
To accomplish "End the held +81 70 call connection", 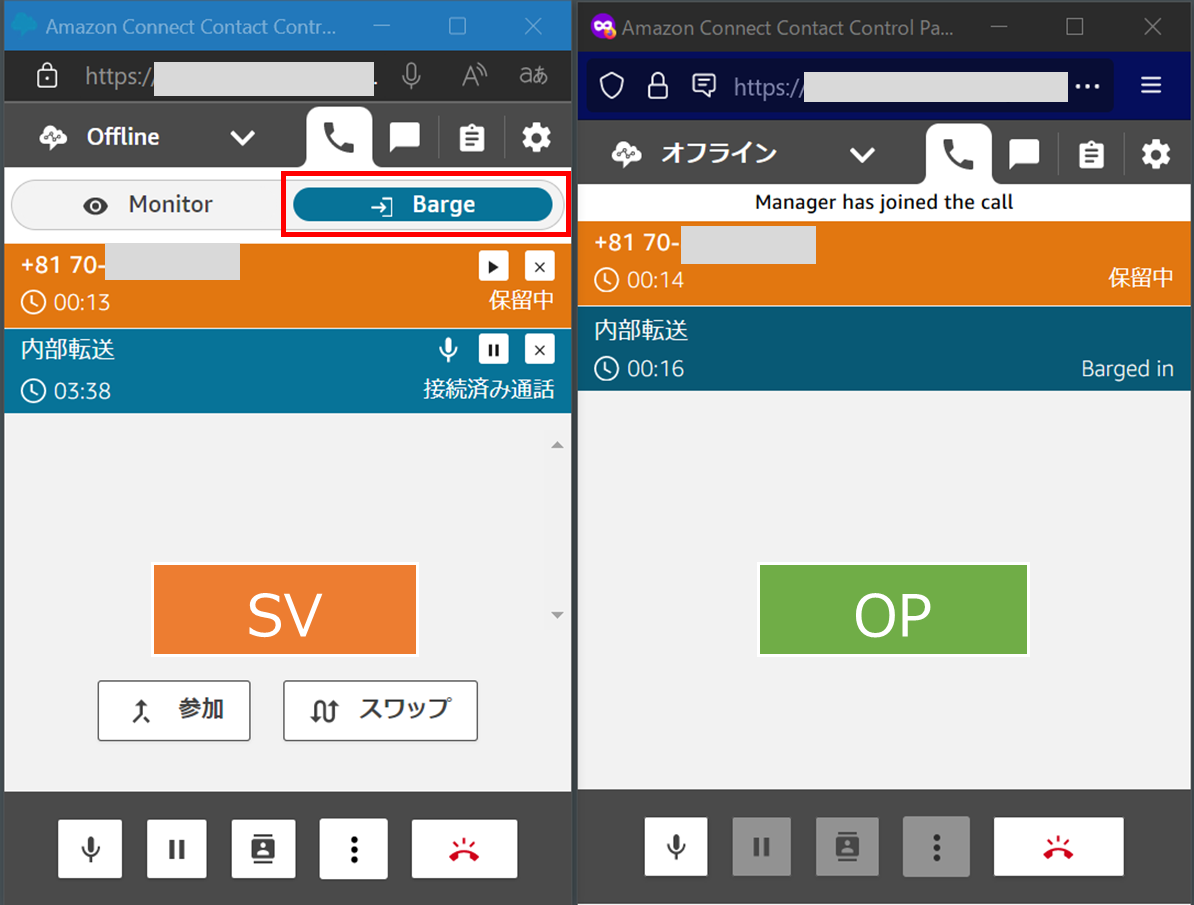I will (540, 267).
